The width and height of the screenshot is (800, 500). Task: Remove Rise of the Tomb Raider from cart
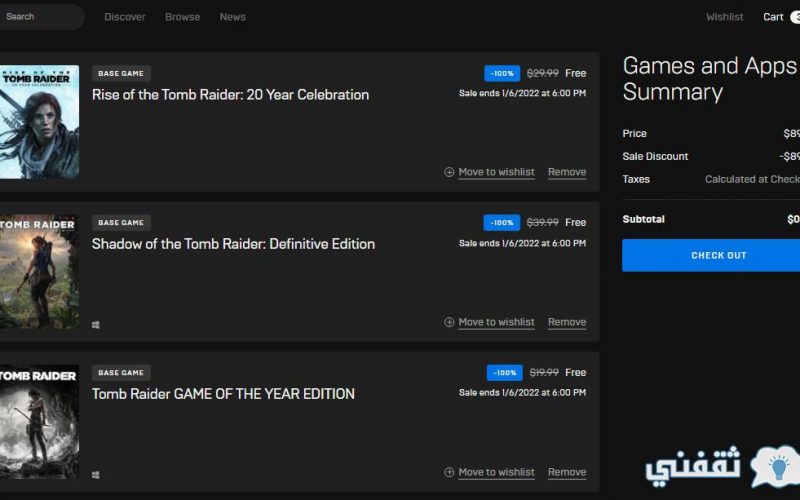point(567,172)
